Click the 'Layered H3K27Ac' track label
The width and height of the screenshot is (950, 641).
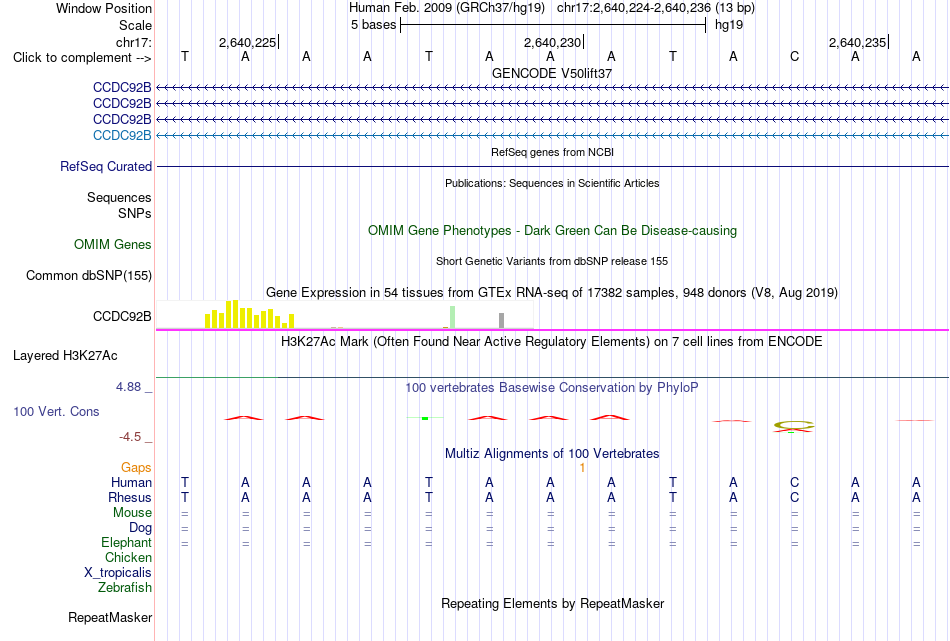[65, 356]
